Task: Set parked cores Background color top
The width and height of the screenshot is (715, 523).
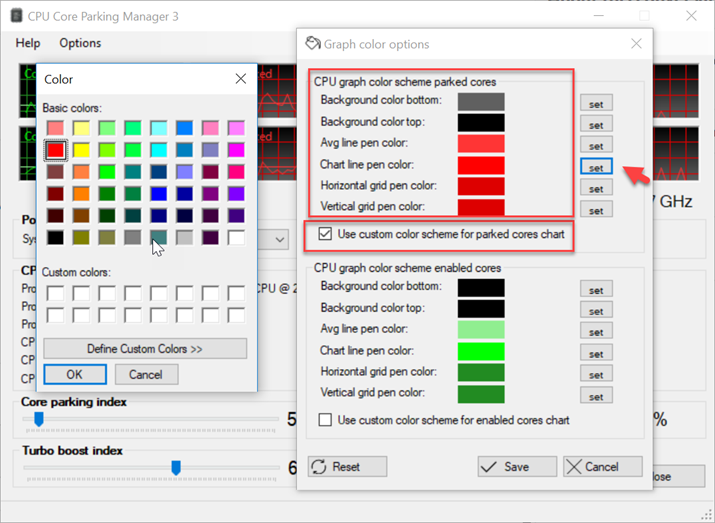Action: coord(596,124)
